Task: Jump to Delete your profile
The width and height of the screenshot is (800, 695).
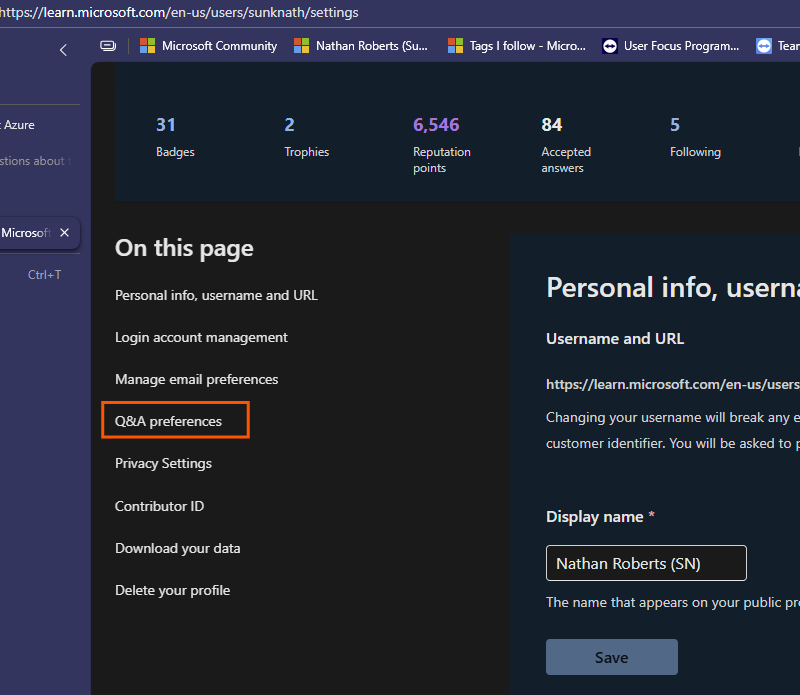Action: pyautogui.click(x=172, y=590)
